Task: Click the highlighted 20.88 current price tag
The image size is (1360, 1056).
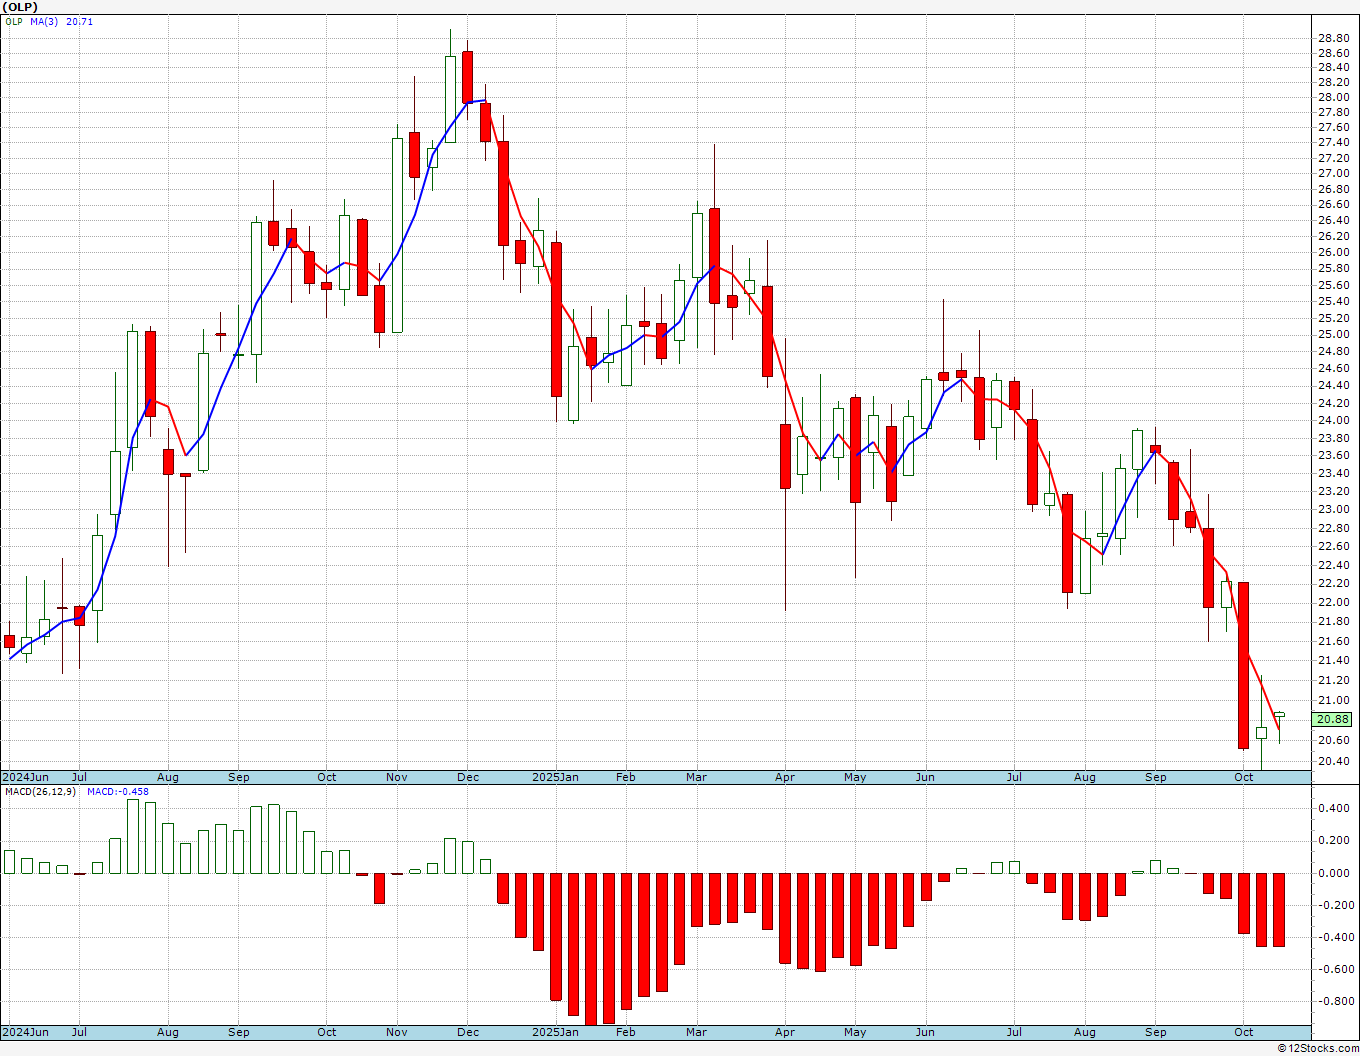Action: (1332, 719)
